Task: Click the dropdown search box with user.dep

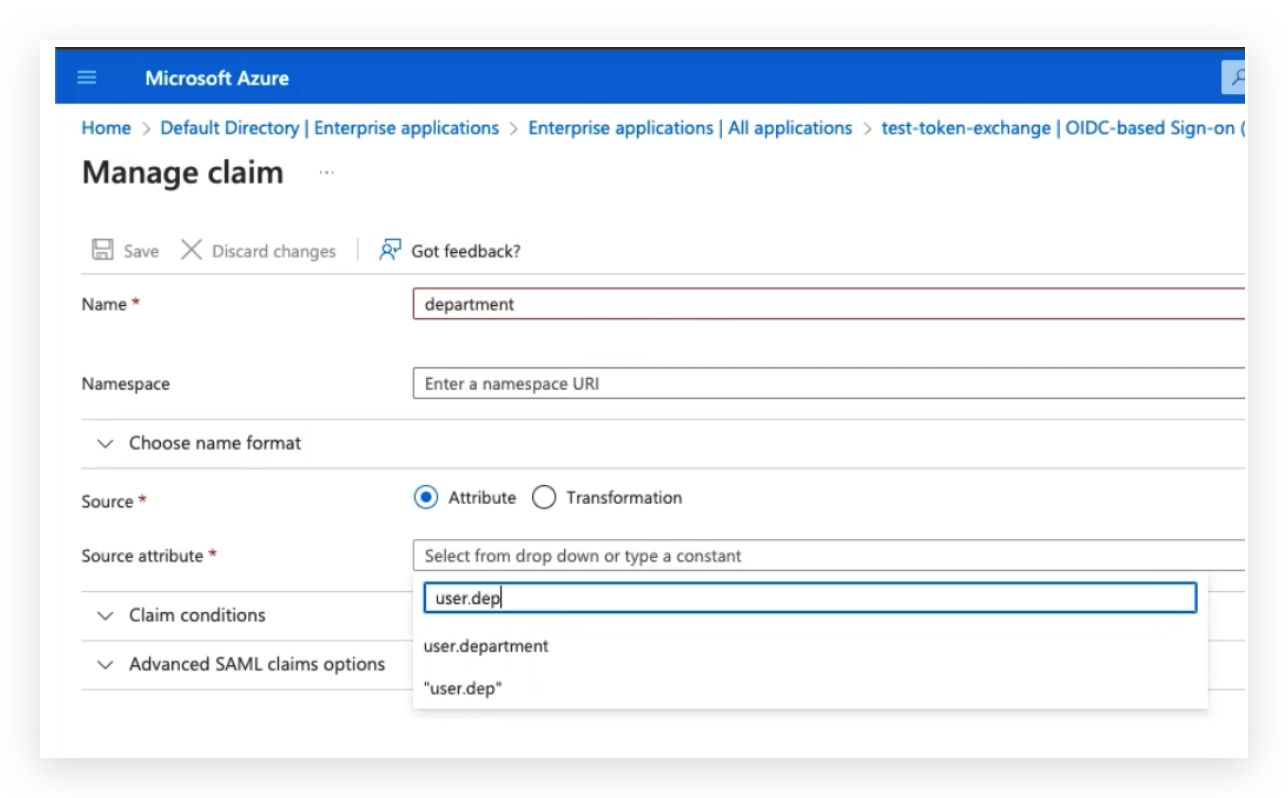Action: tap(810, 598)
